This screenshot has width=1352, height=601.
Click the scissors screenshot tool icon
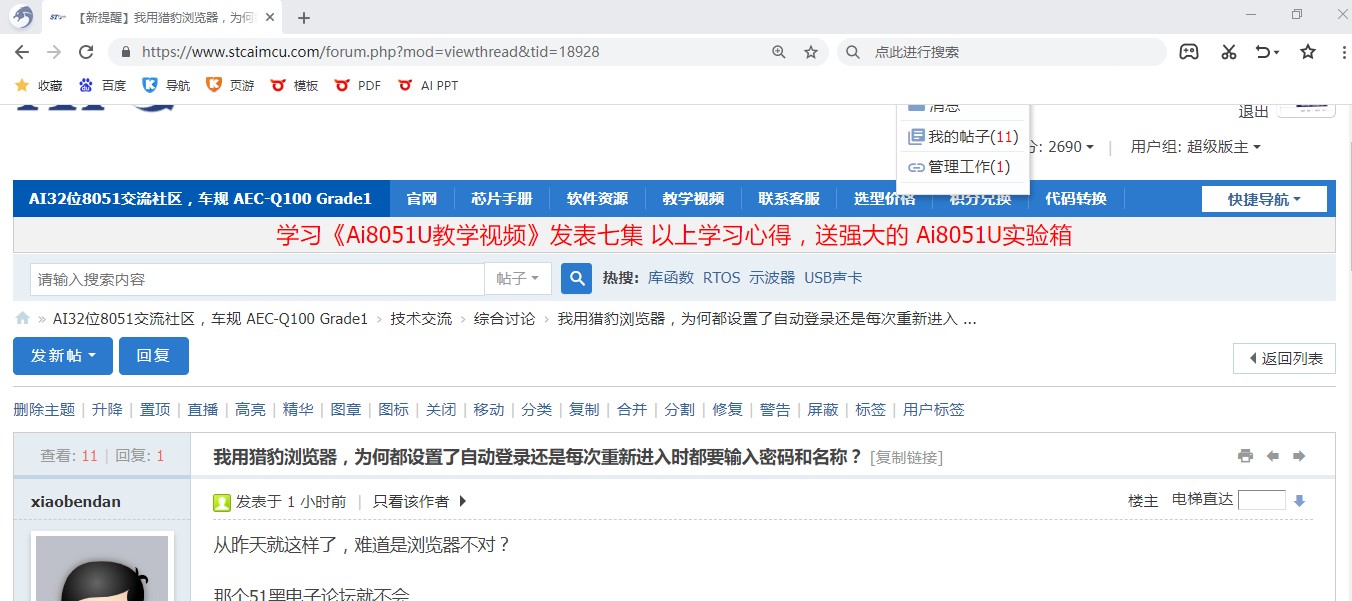1229,52
